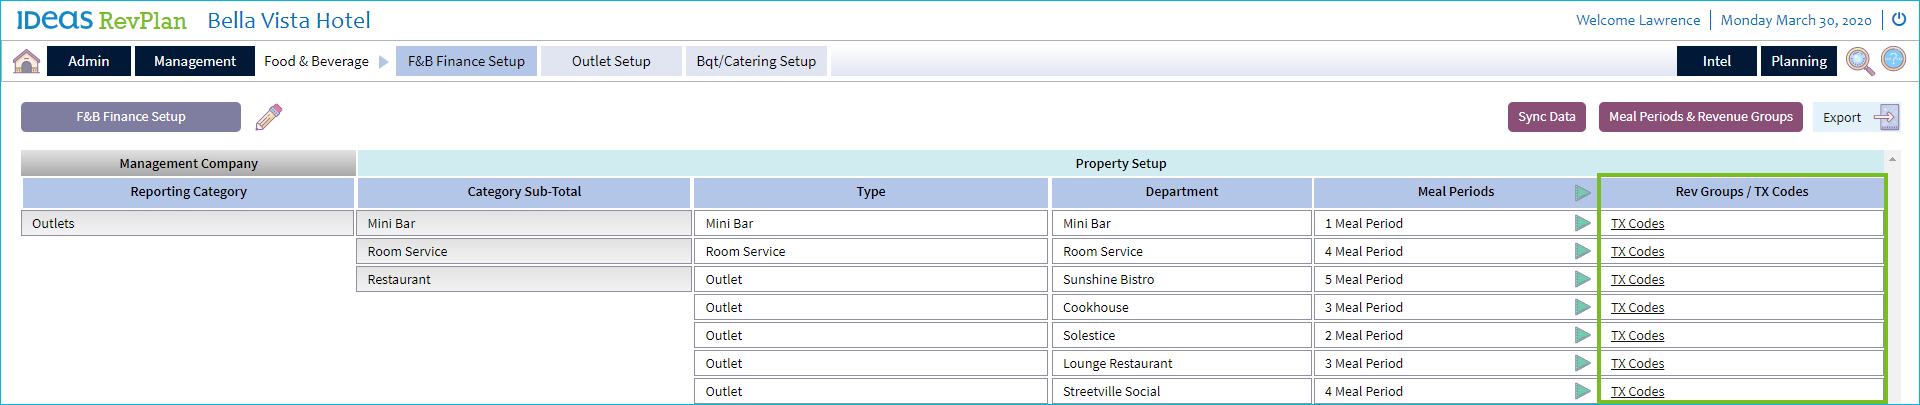Image resolution: width=1920 pixels, height=405 pixels.
Task: Click the IDeaS RevPlan logo
Action: point(101,20)
